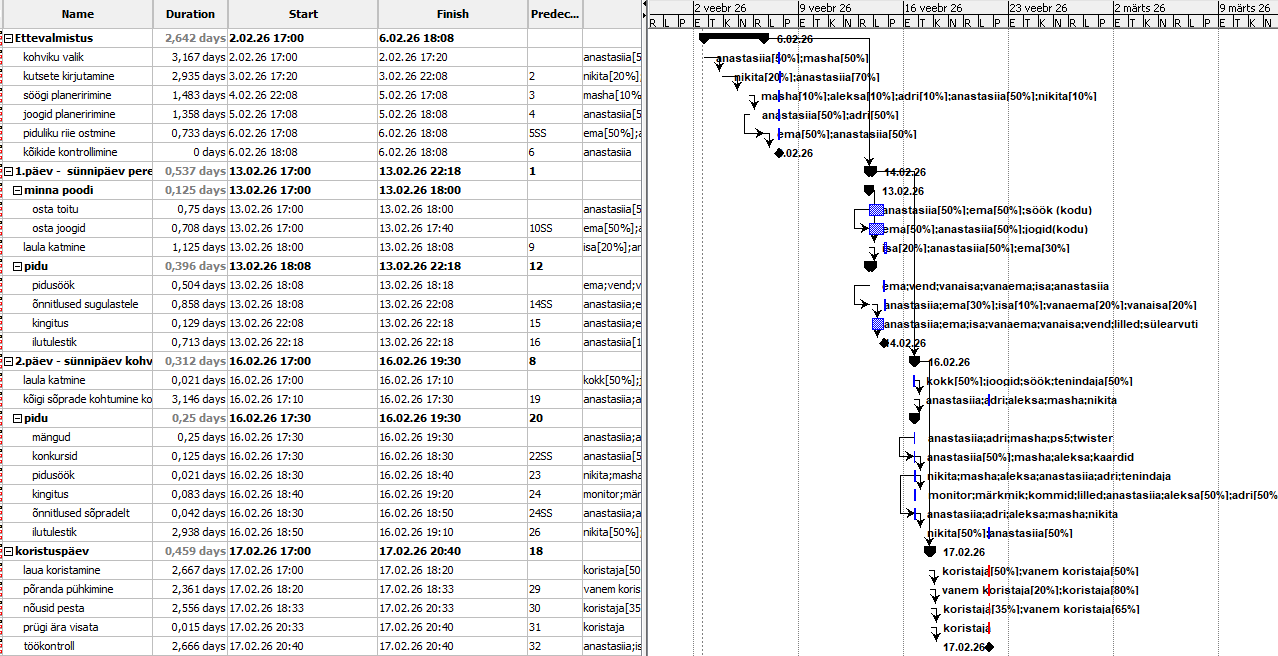Collapse the Ettevalmistus summary task
The height and width of the screenshot is (656, 1278).
coord(9,38)
